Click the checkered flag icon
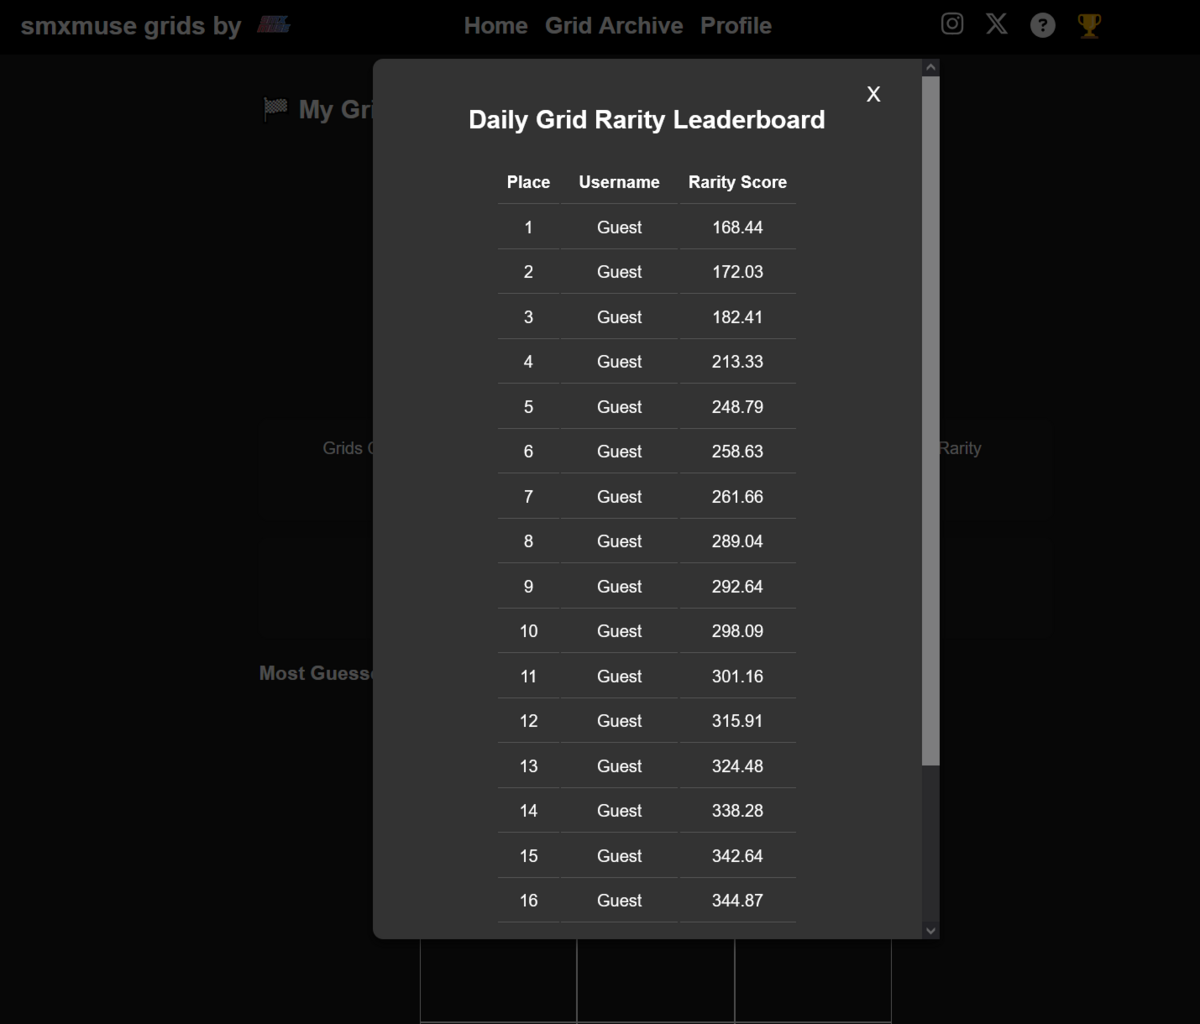 point(275,109)
